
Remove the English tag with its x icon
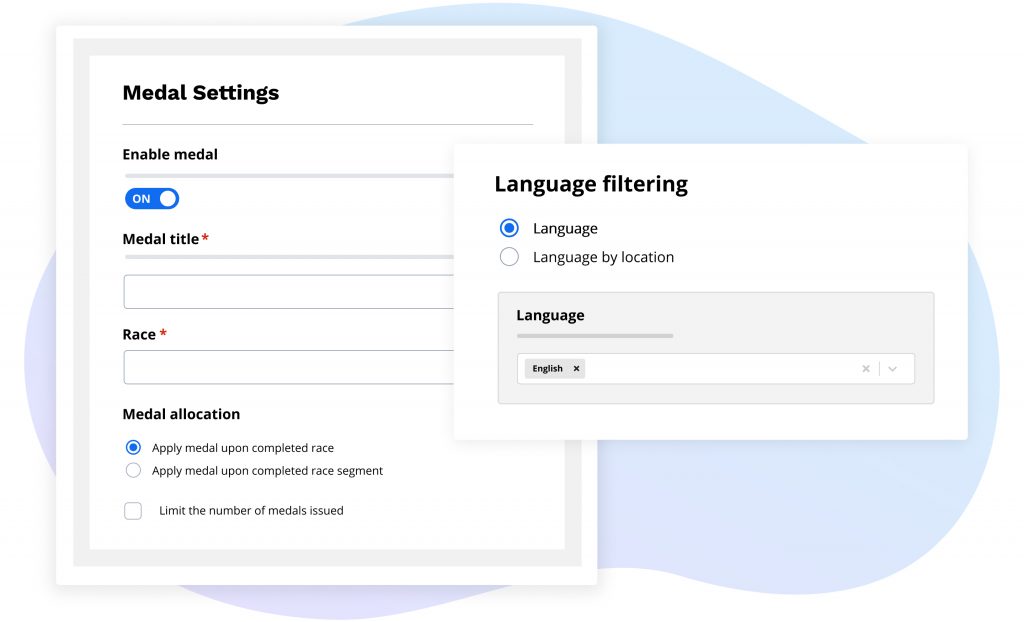point(576,369)
